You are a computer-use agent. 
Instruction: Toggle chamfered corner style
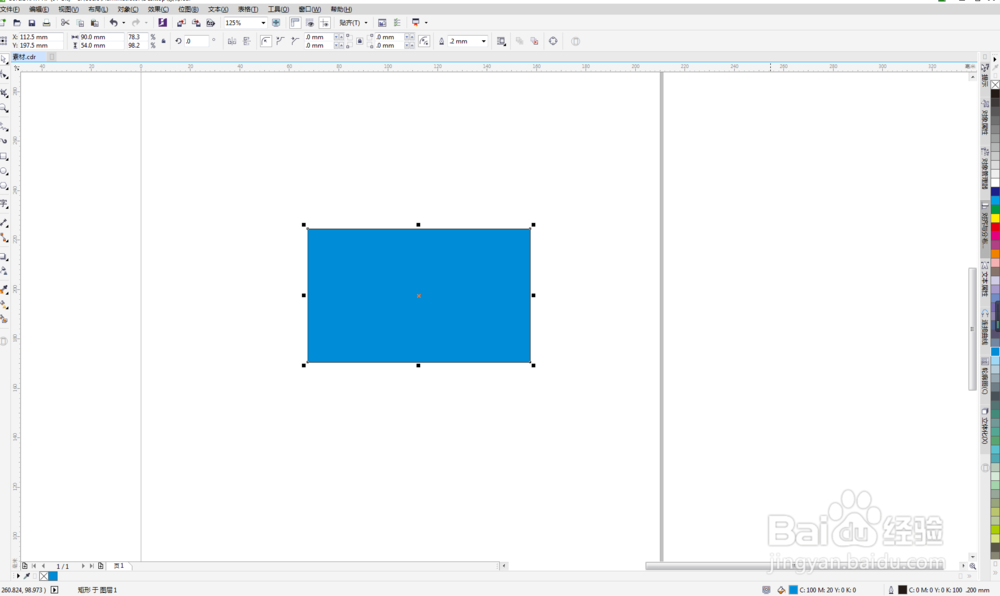[x=295, y=41]
